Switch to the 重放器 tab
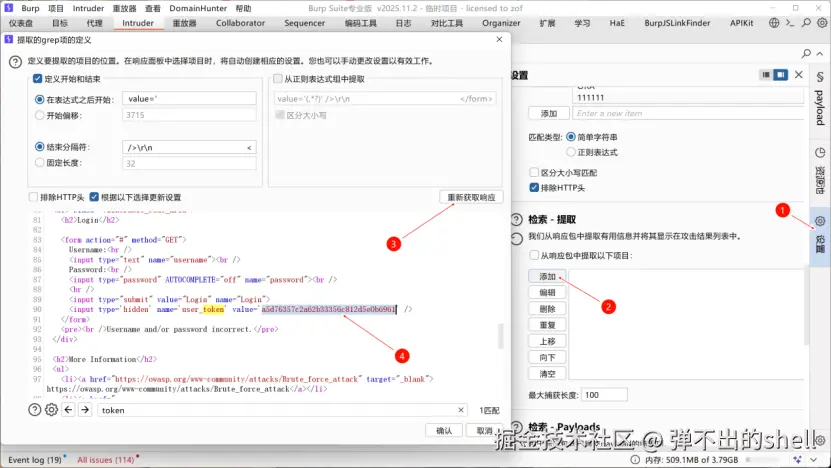The height and width of the screenshot is (468, 831). (x=184, y=23)
